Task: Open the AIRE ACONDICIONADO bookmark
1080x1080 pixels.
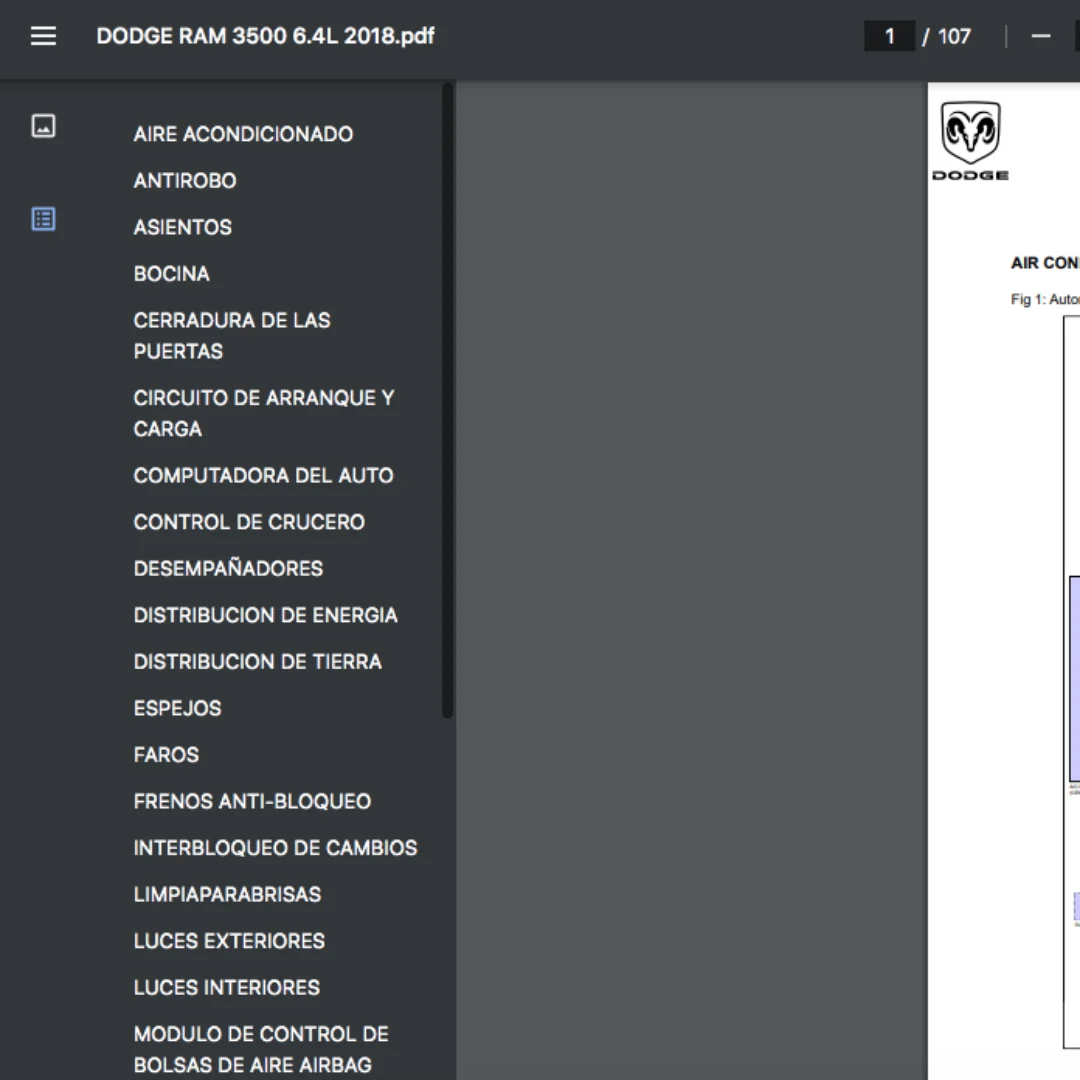Action: 243,134
